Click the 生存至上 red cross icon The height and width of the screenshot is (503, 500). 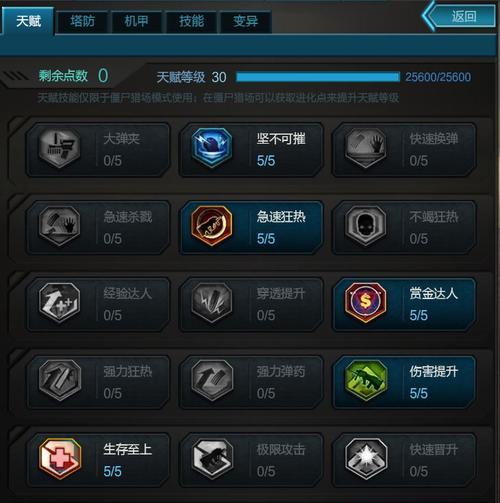click(60, 459)
